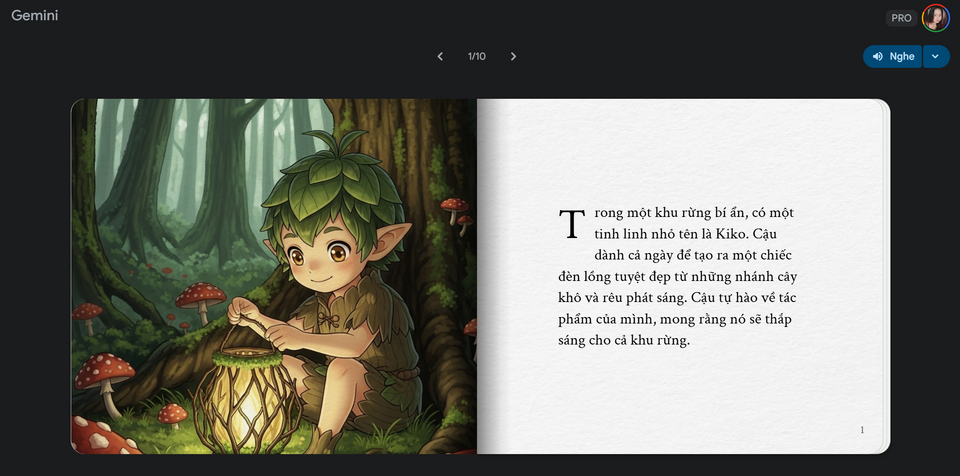Open the profile avatar menu
Image resolution: width=960 pixels, height=476 pixels.
(936, 18)
